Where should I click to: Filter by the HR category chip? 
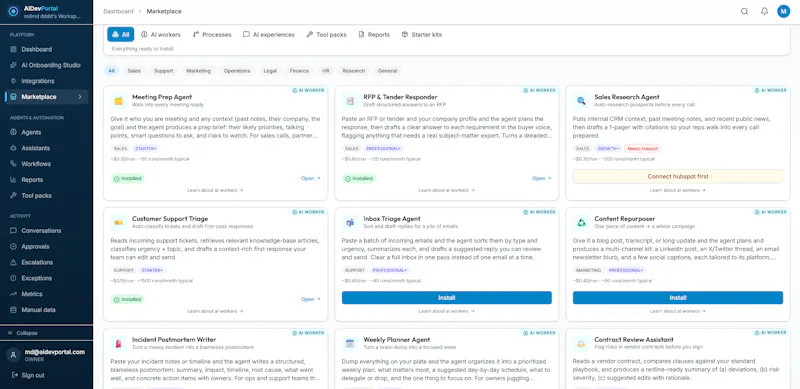[326, 71]
